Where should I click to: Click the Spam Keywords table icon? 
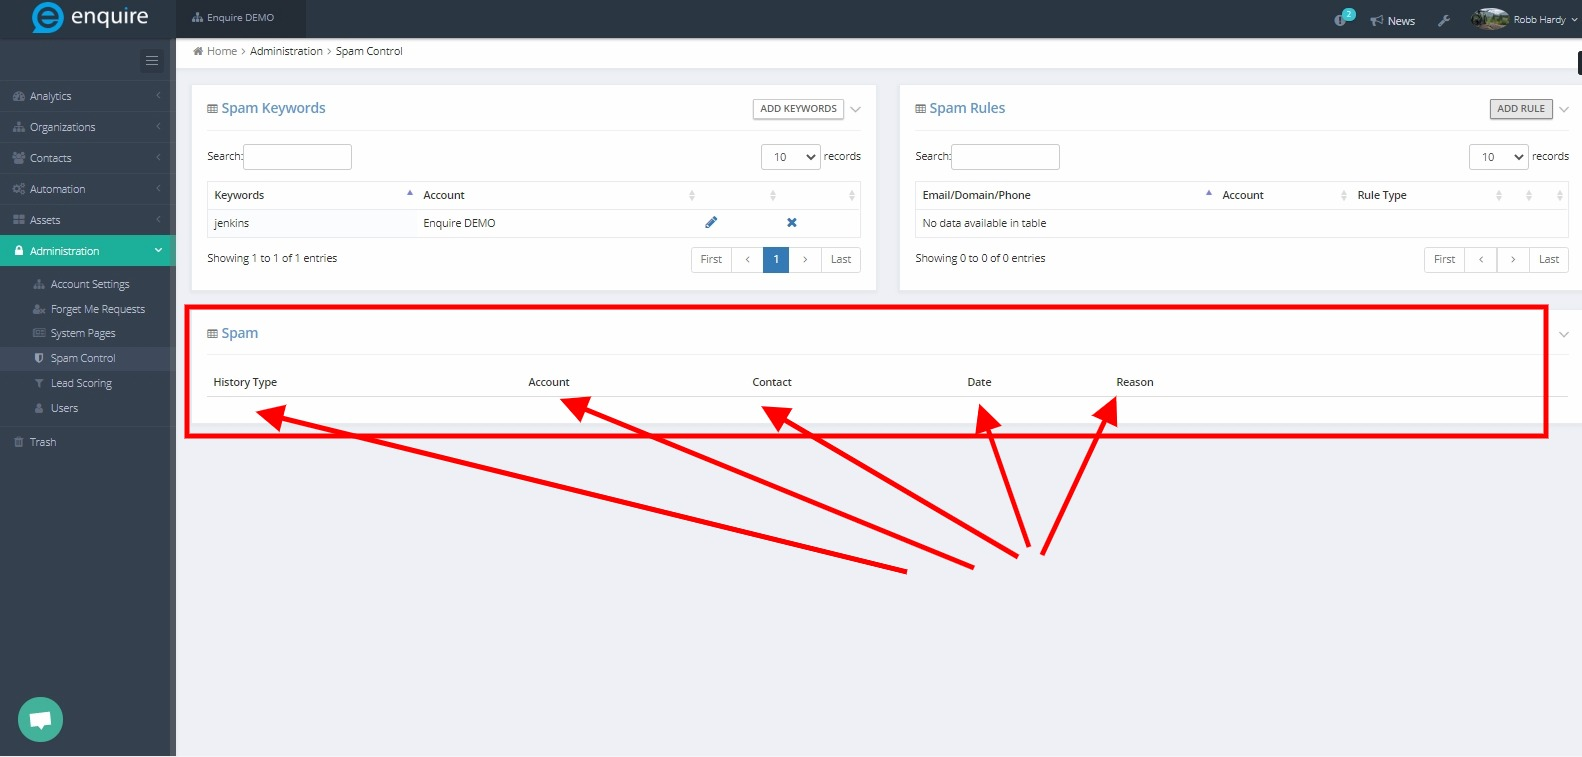[x=212, y=109]
